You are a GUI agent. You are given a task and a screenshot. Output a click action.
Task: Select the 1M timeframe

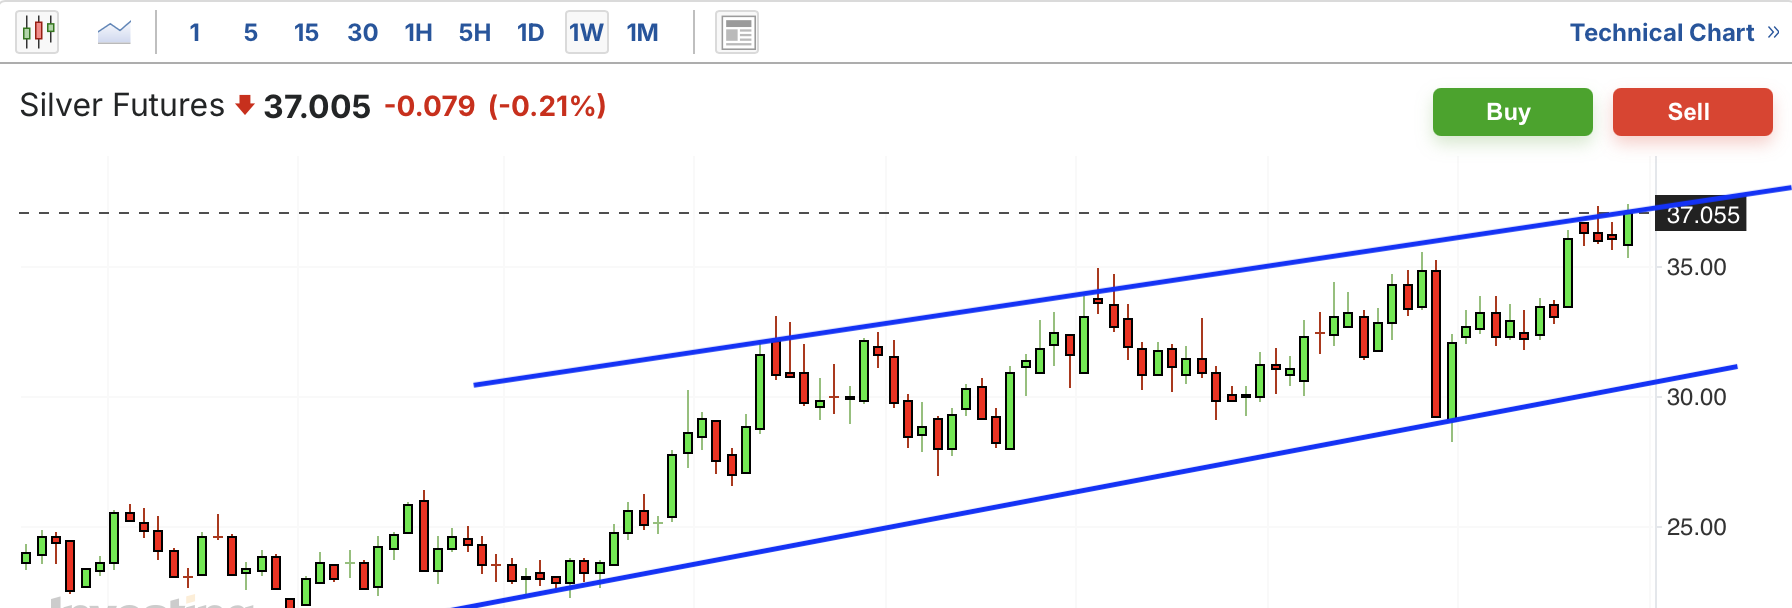[x=642, y=33]
